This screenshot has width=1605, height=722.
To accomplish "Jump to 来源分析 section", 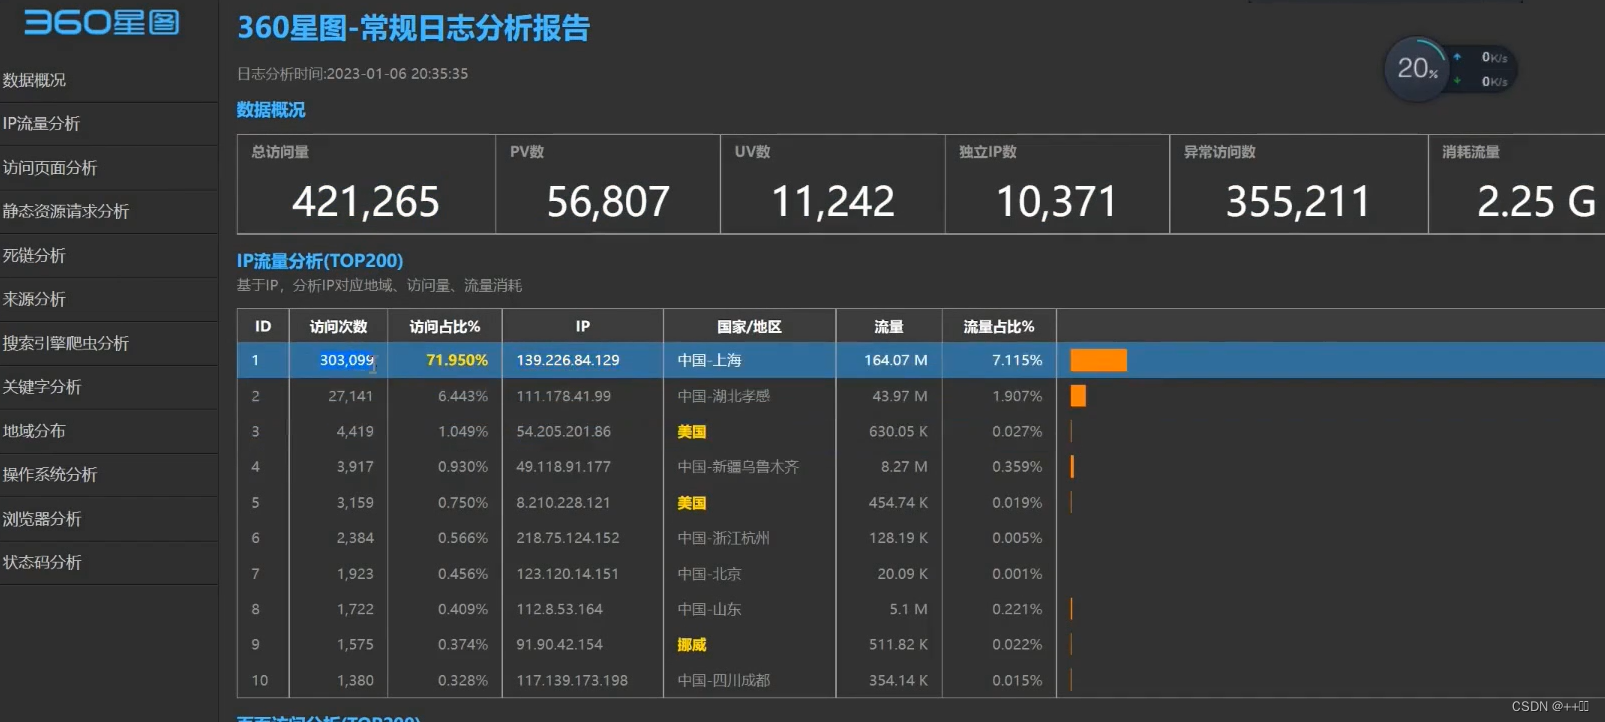I will (x=34, y=300).
